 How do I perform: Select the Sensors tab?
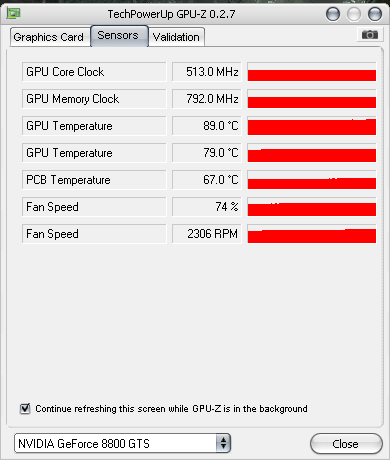tap(119, 35)
